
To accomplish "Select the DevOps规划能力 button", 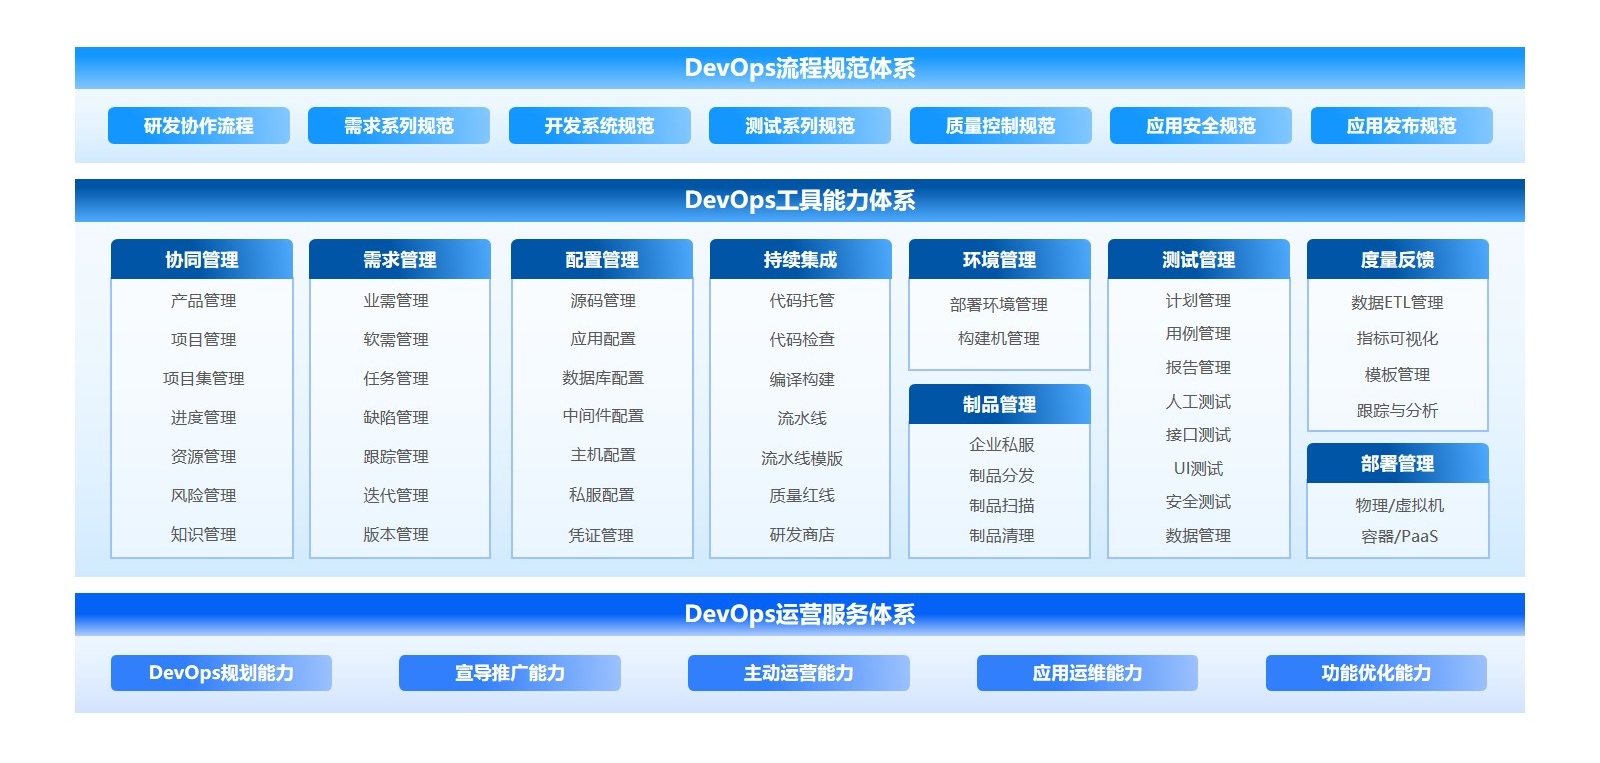I will 221,673.
